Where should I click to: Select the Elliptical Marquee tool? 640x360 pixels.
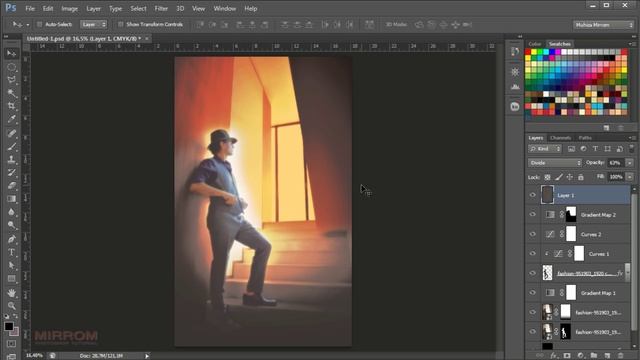11,67
